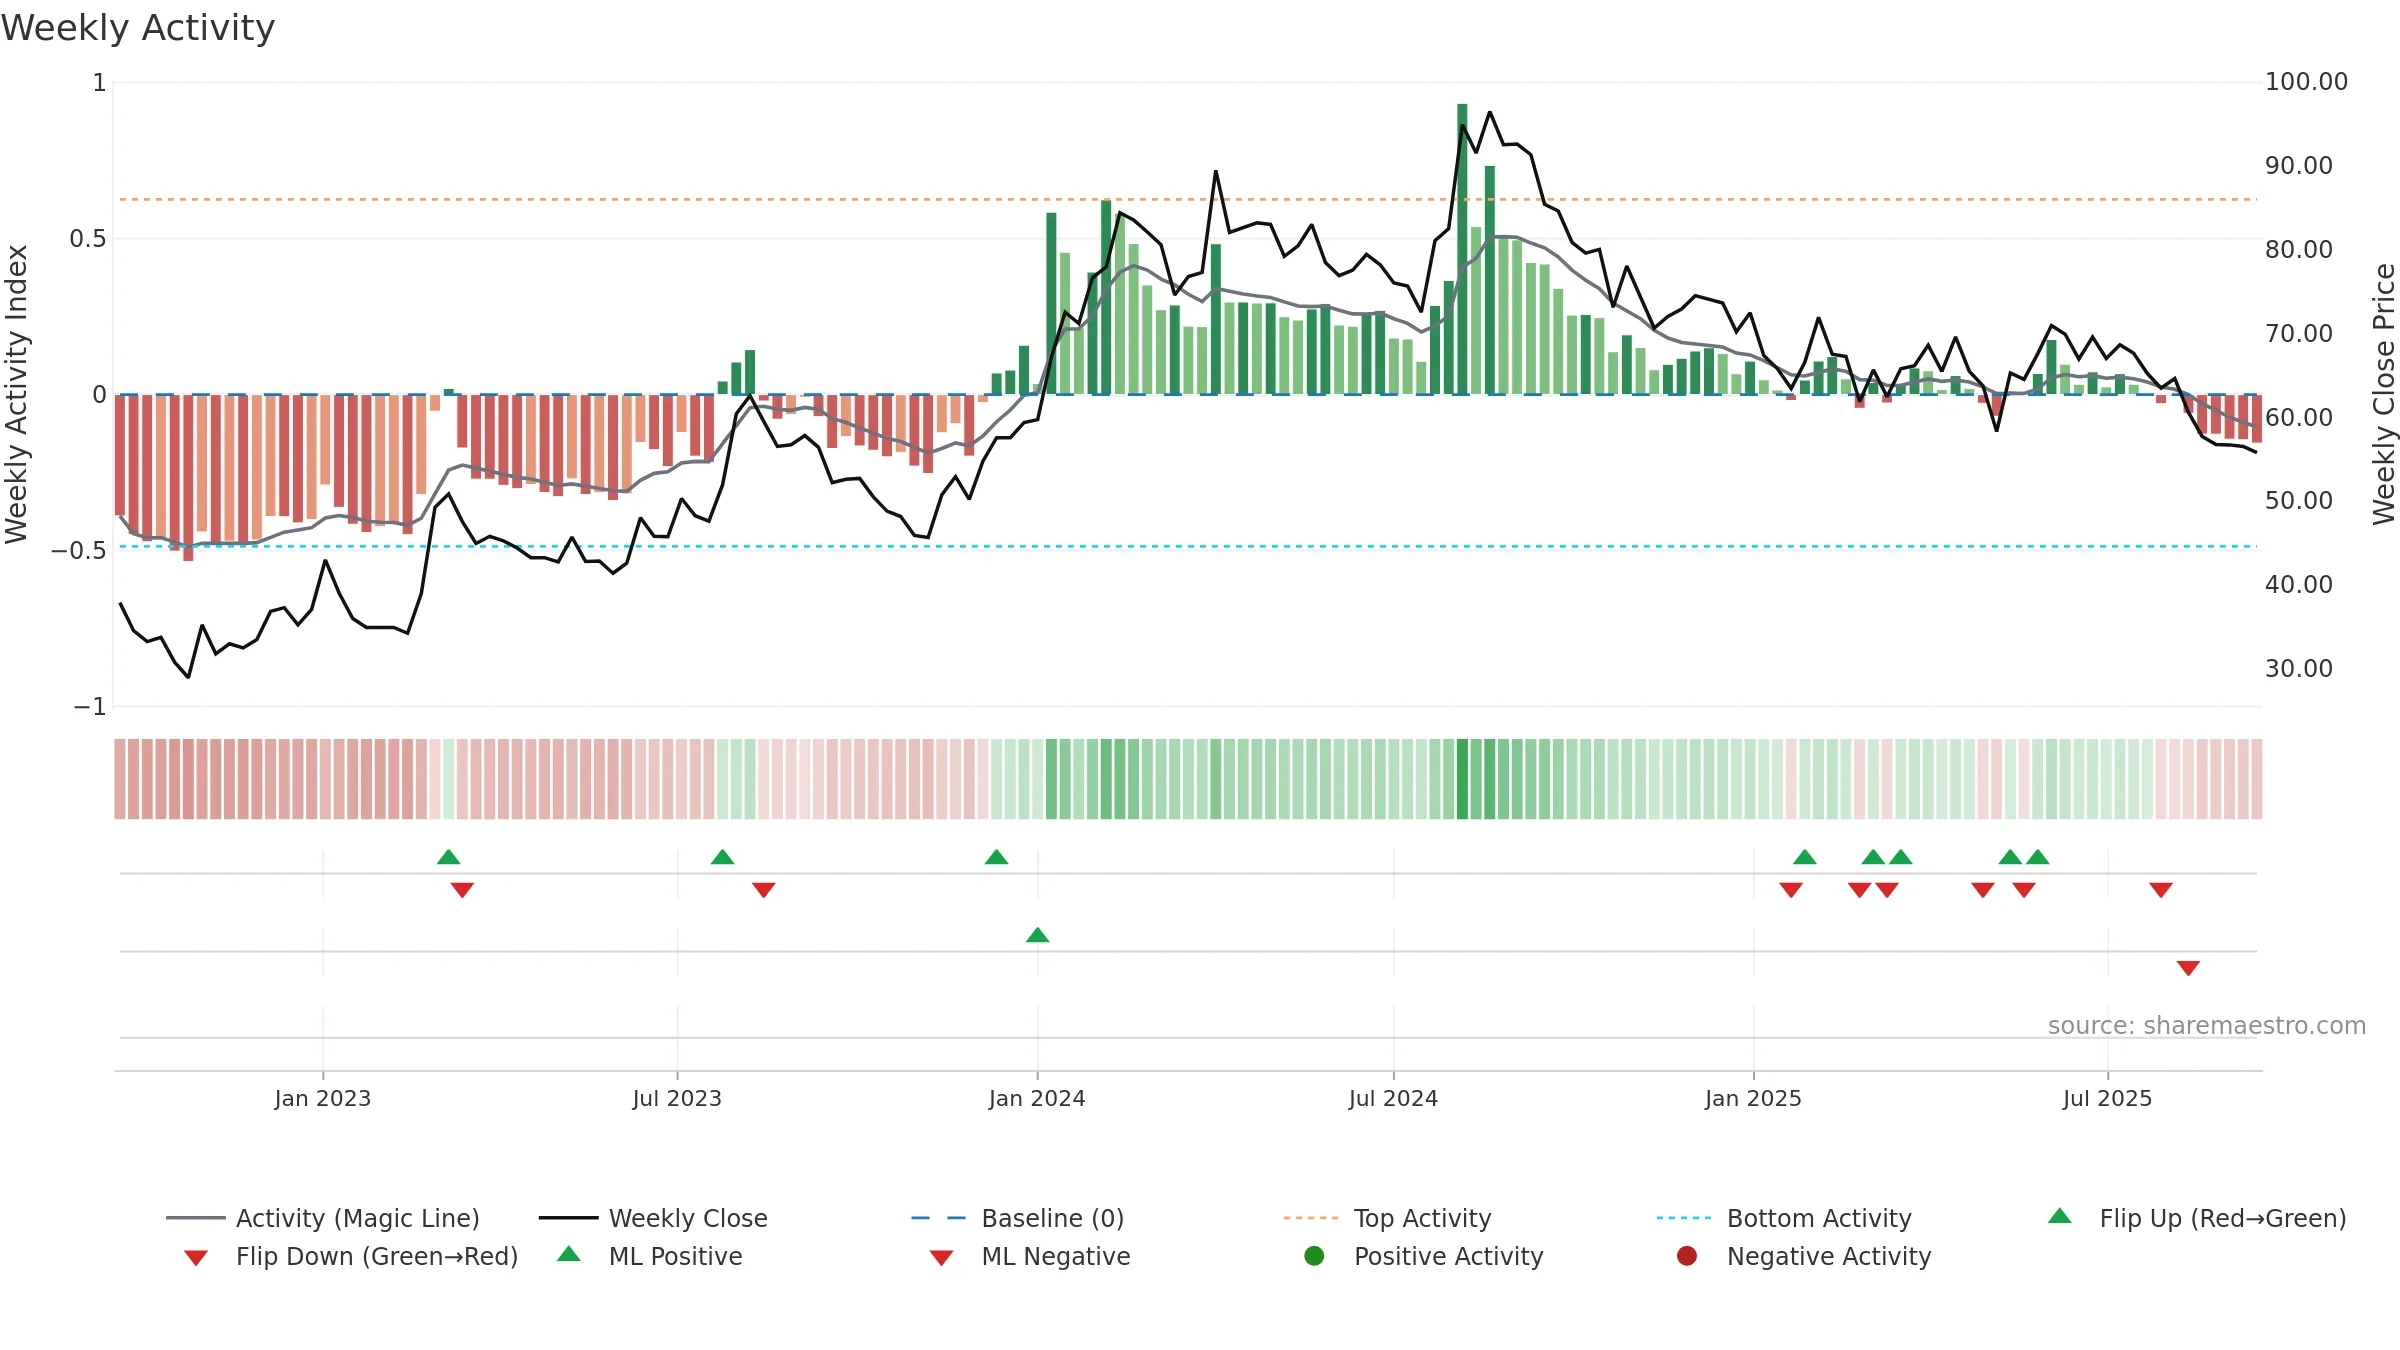Click the leftmost red Flip Down marker
Image resolution: width=2400 pixels, height=1350 pixels.
click(462, 890)
